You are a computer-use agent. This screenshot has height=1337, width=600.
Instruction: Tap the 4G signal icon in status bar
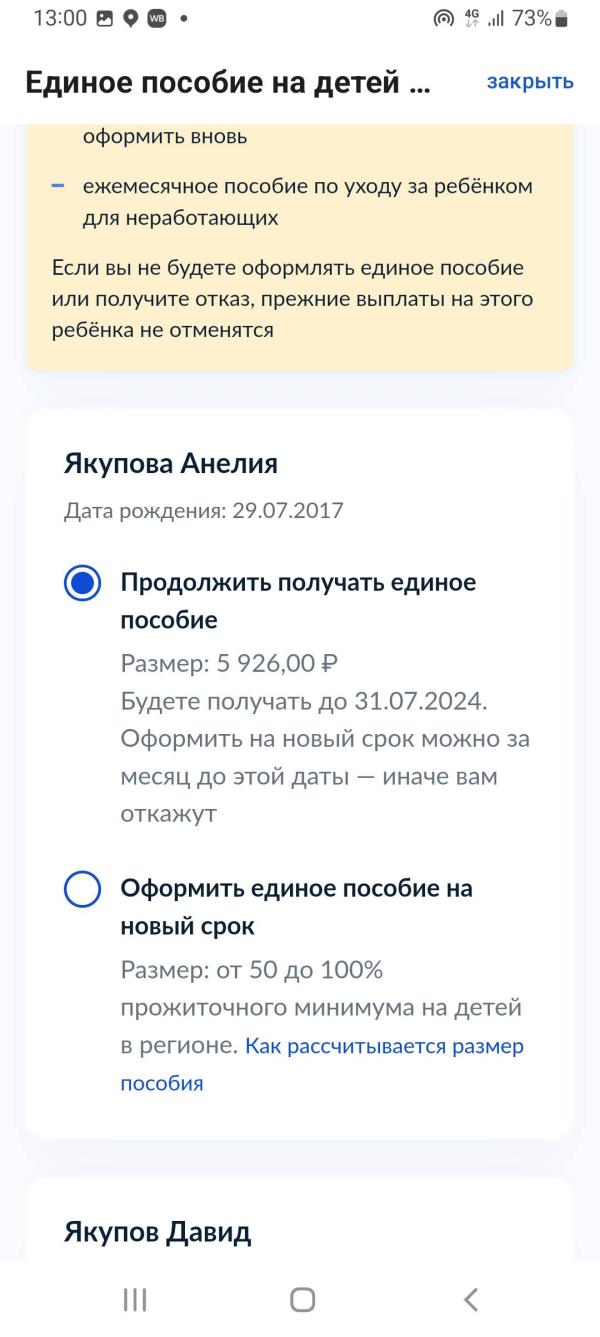pos(472,18)
